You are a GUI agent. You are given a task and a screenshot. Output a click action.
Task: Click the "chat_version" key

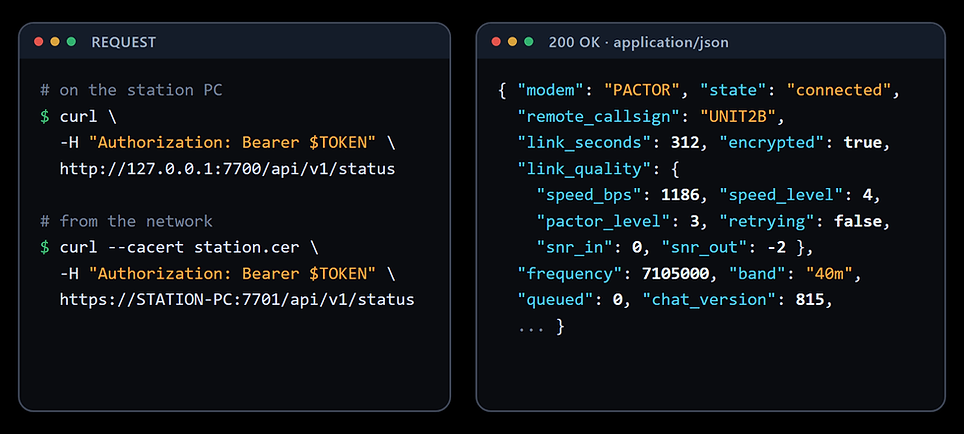pyautogui.click(x=708, y=300)
